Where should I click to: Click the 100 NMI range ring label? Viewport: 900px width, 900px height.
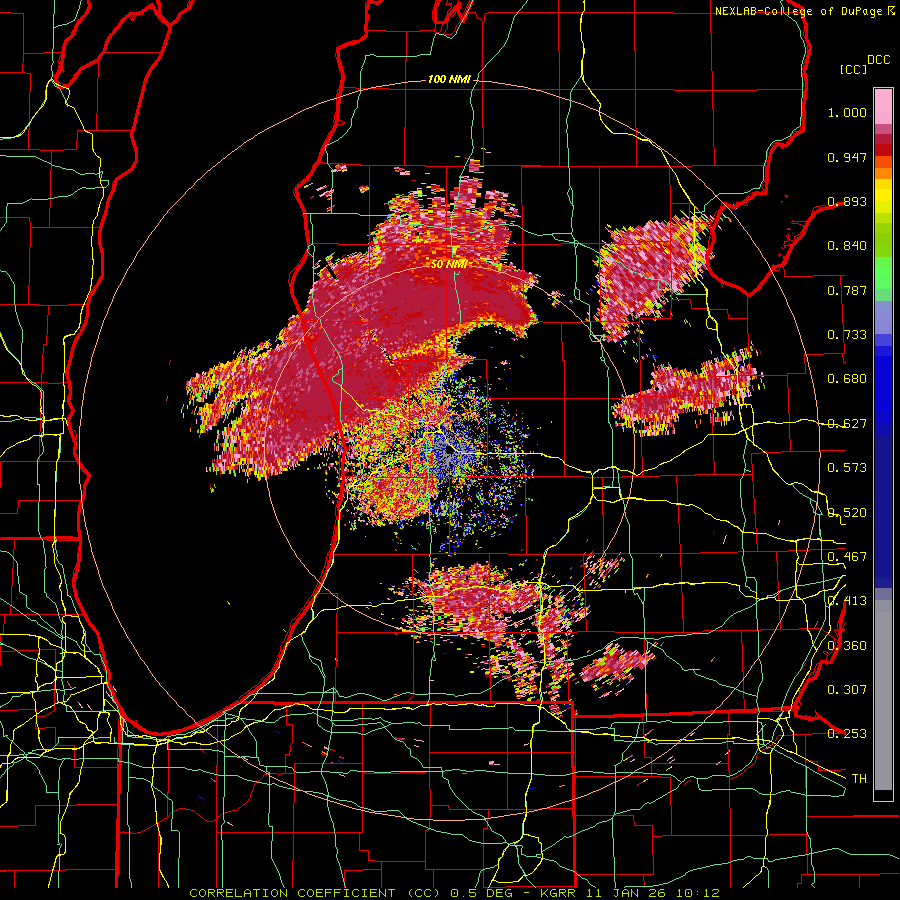[449, 79]
